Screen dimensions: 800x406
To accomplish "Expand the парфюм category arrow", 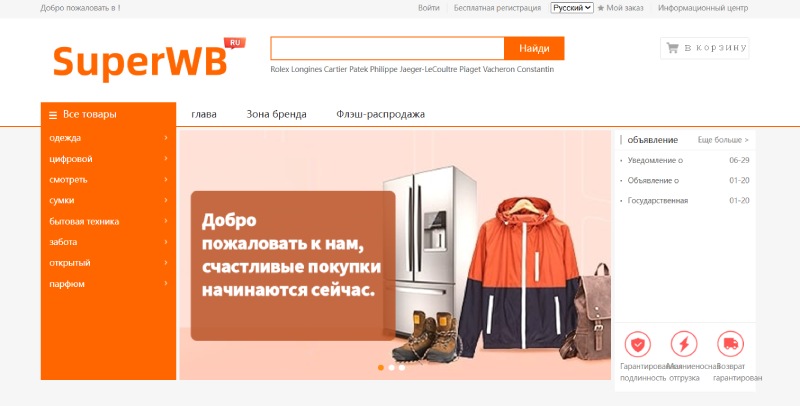I will click(166, 284).
